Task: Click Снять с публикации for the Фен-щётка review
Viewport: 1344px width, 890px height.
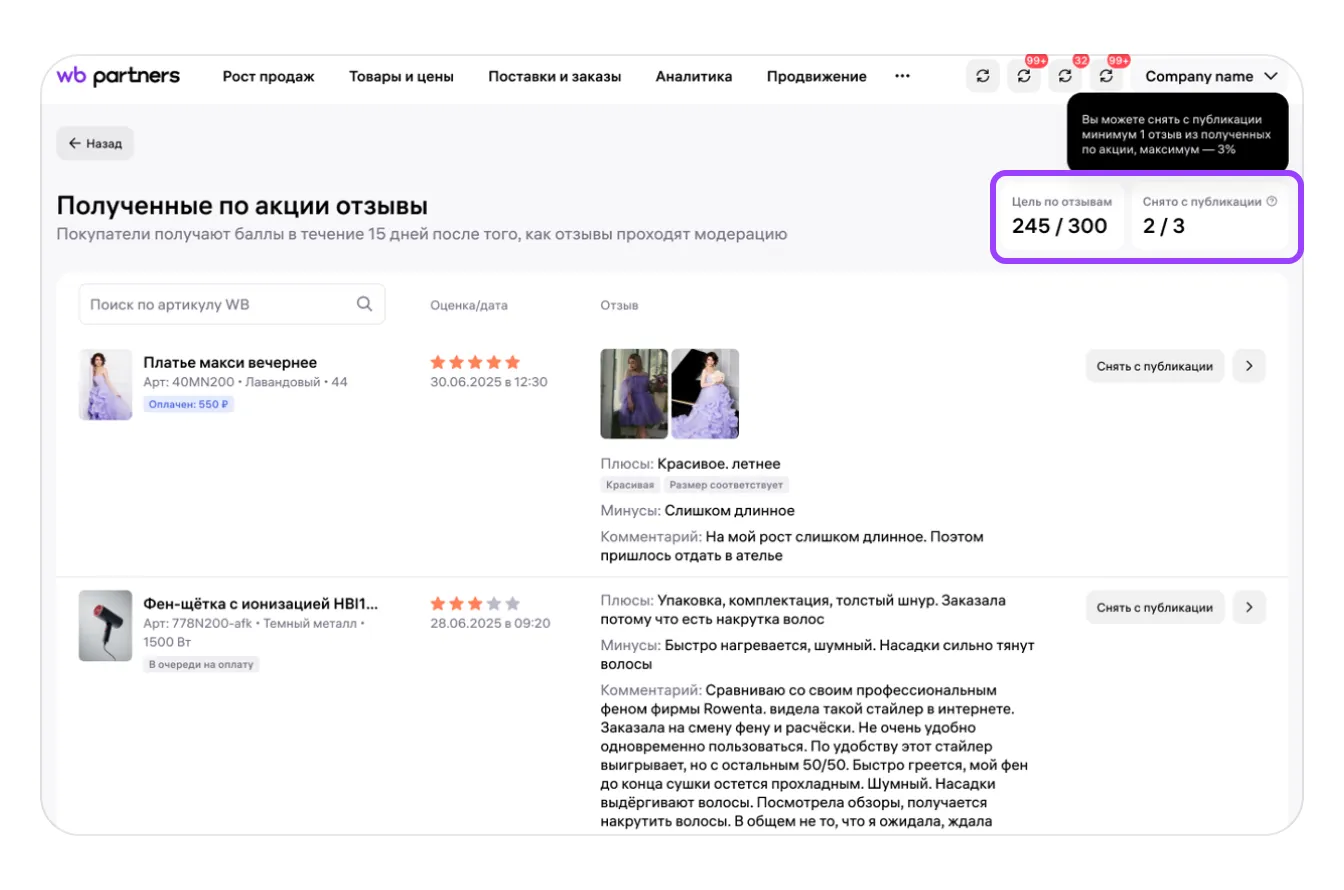Action: coord(1154,607)
